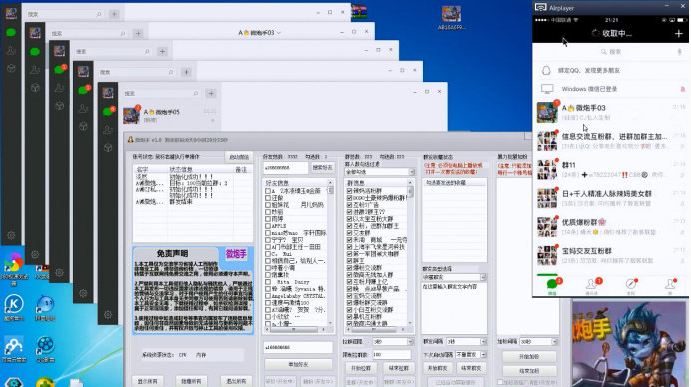Viewport: 691px width, 387px height.
Task: Expand the chevron beside A微炮手03 title
Action: click(x=279, y=33)
